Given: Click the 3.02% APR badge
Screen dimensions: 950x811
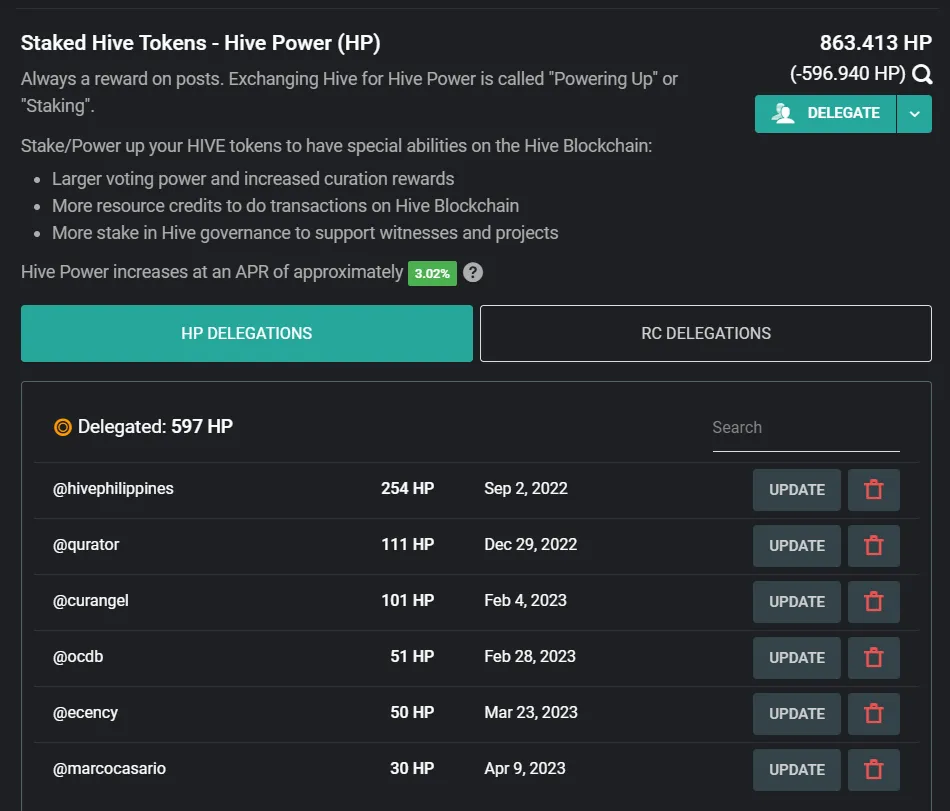Looking at the screenshot, I should coord(432,273).
